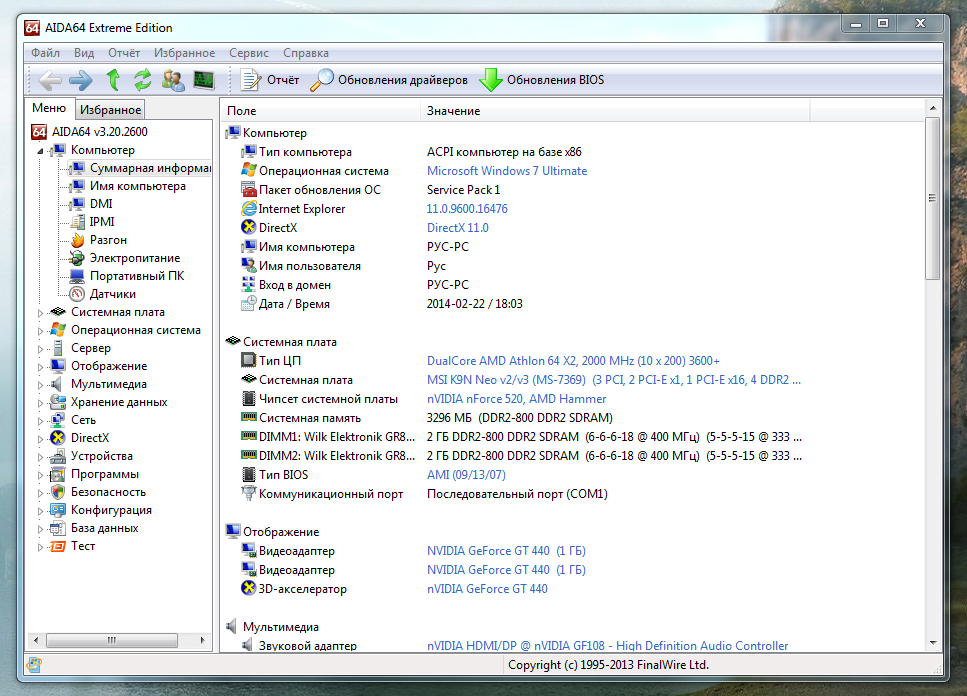The width and height of the screenshot is (967, 696).
Task: Expand the Отображение tree node
Action: click(41, 367)
